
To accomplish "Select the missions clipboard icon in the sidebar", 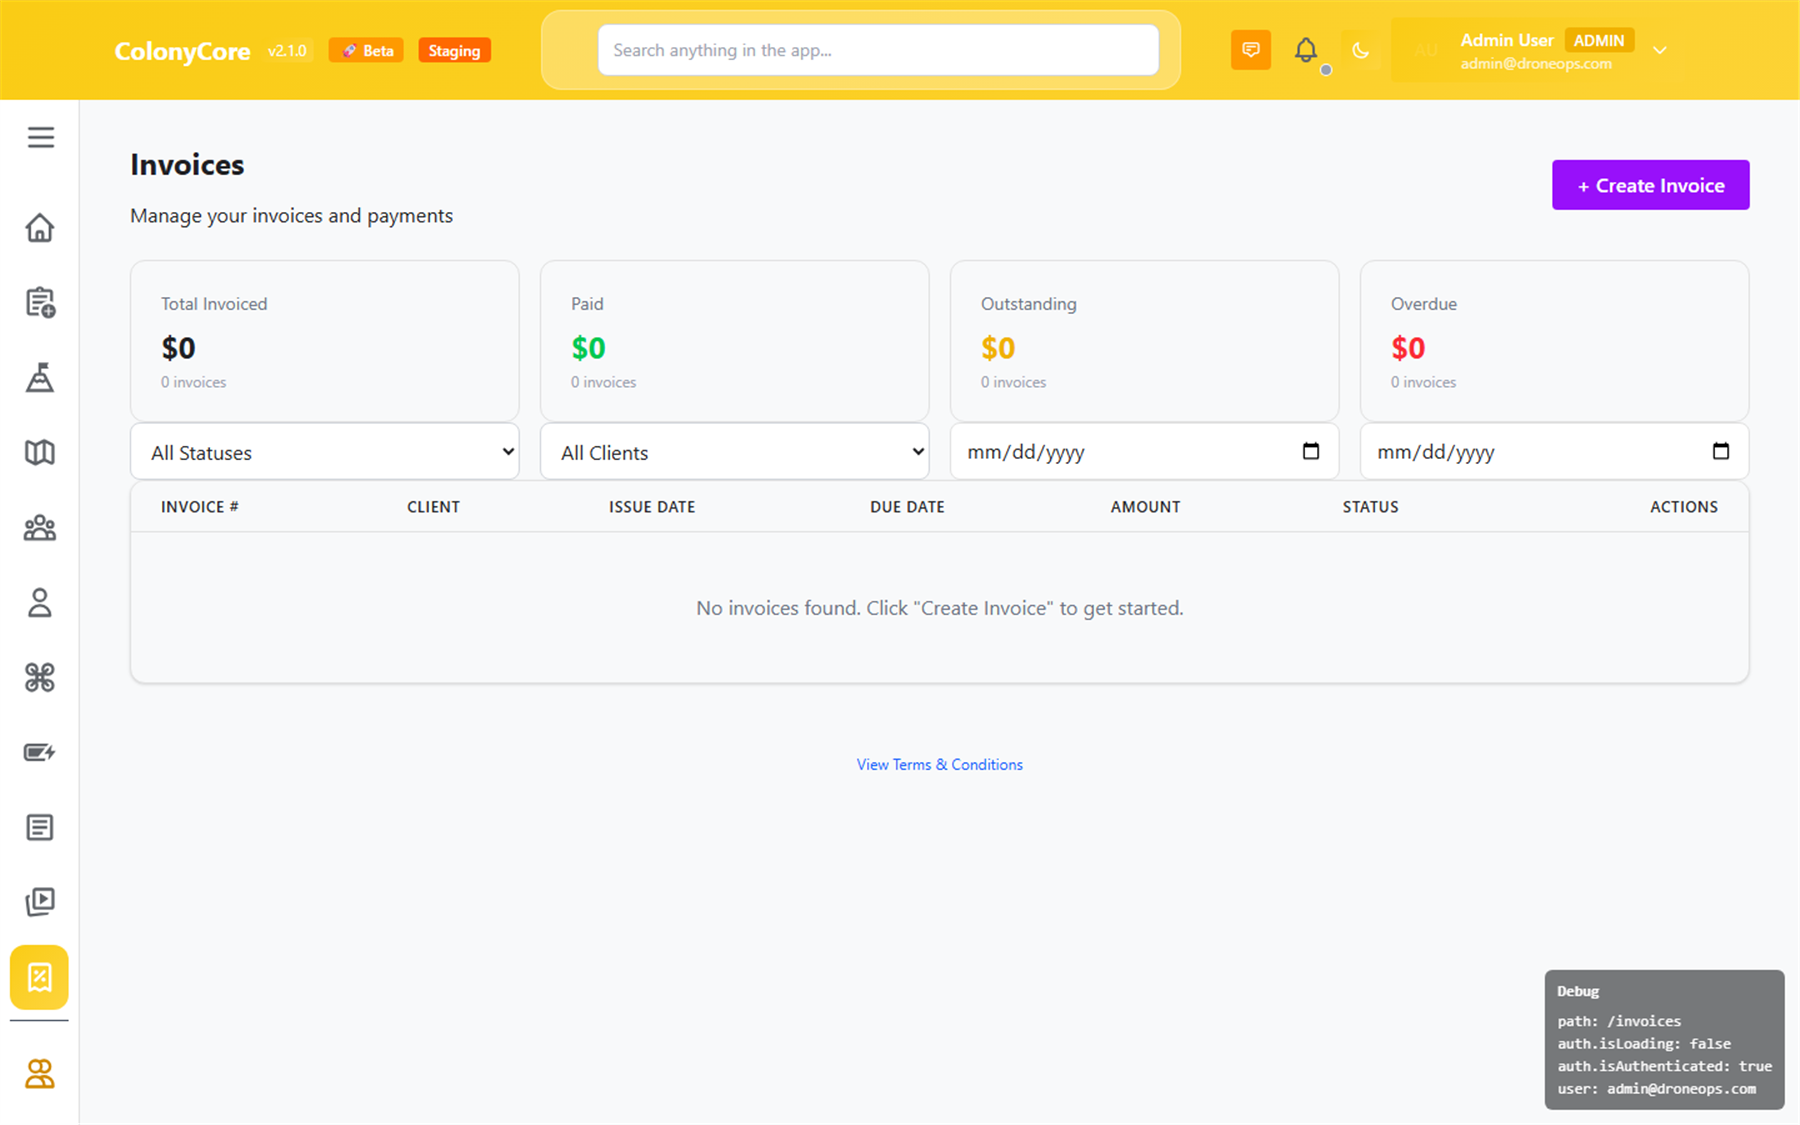I will point(40,302).
